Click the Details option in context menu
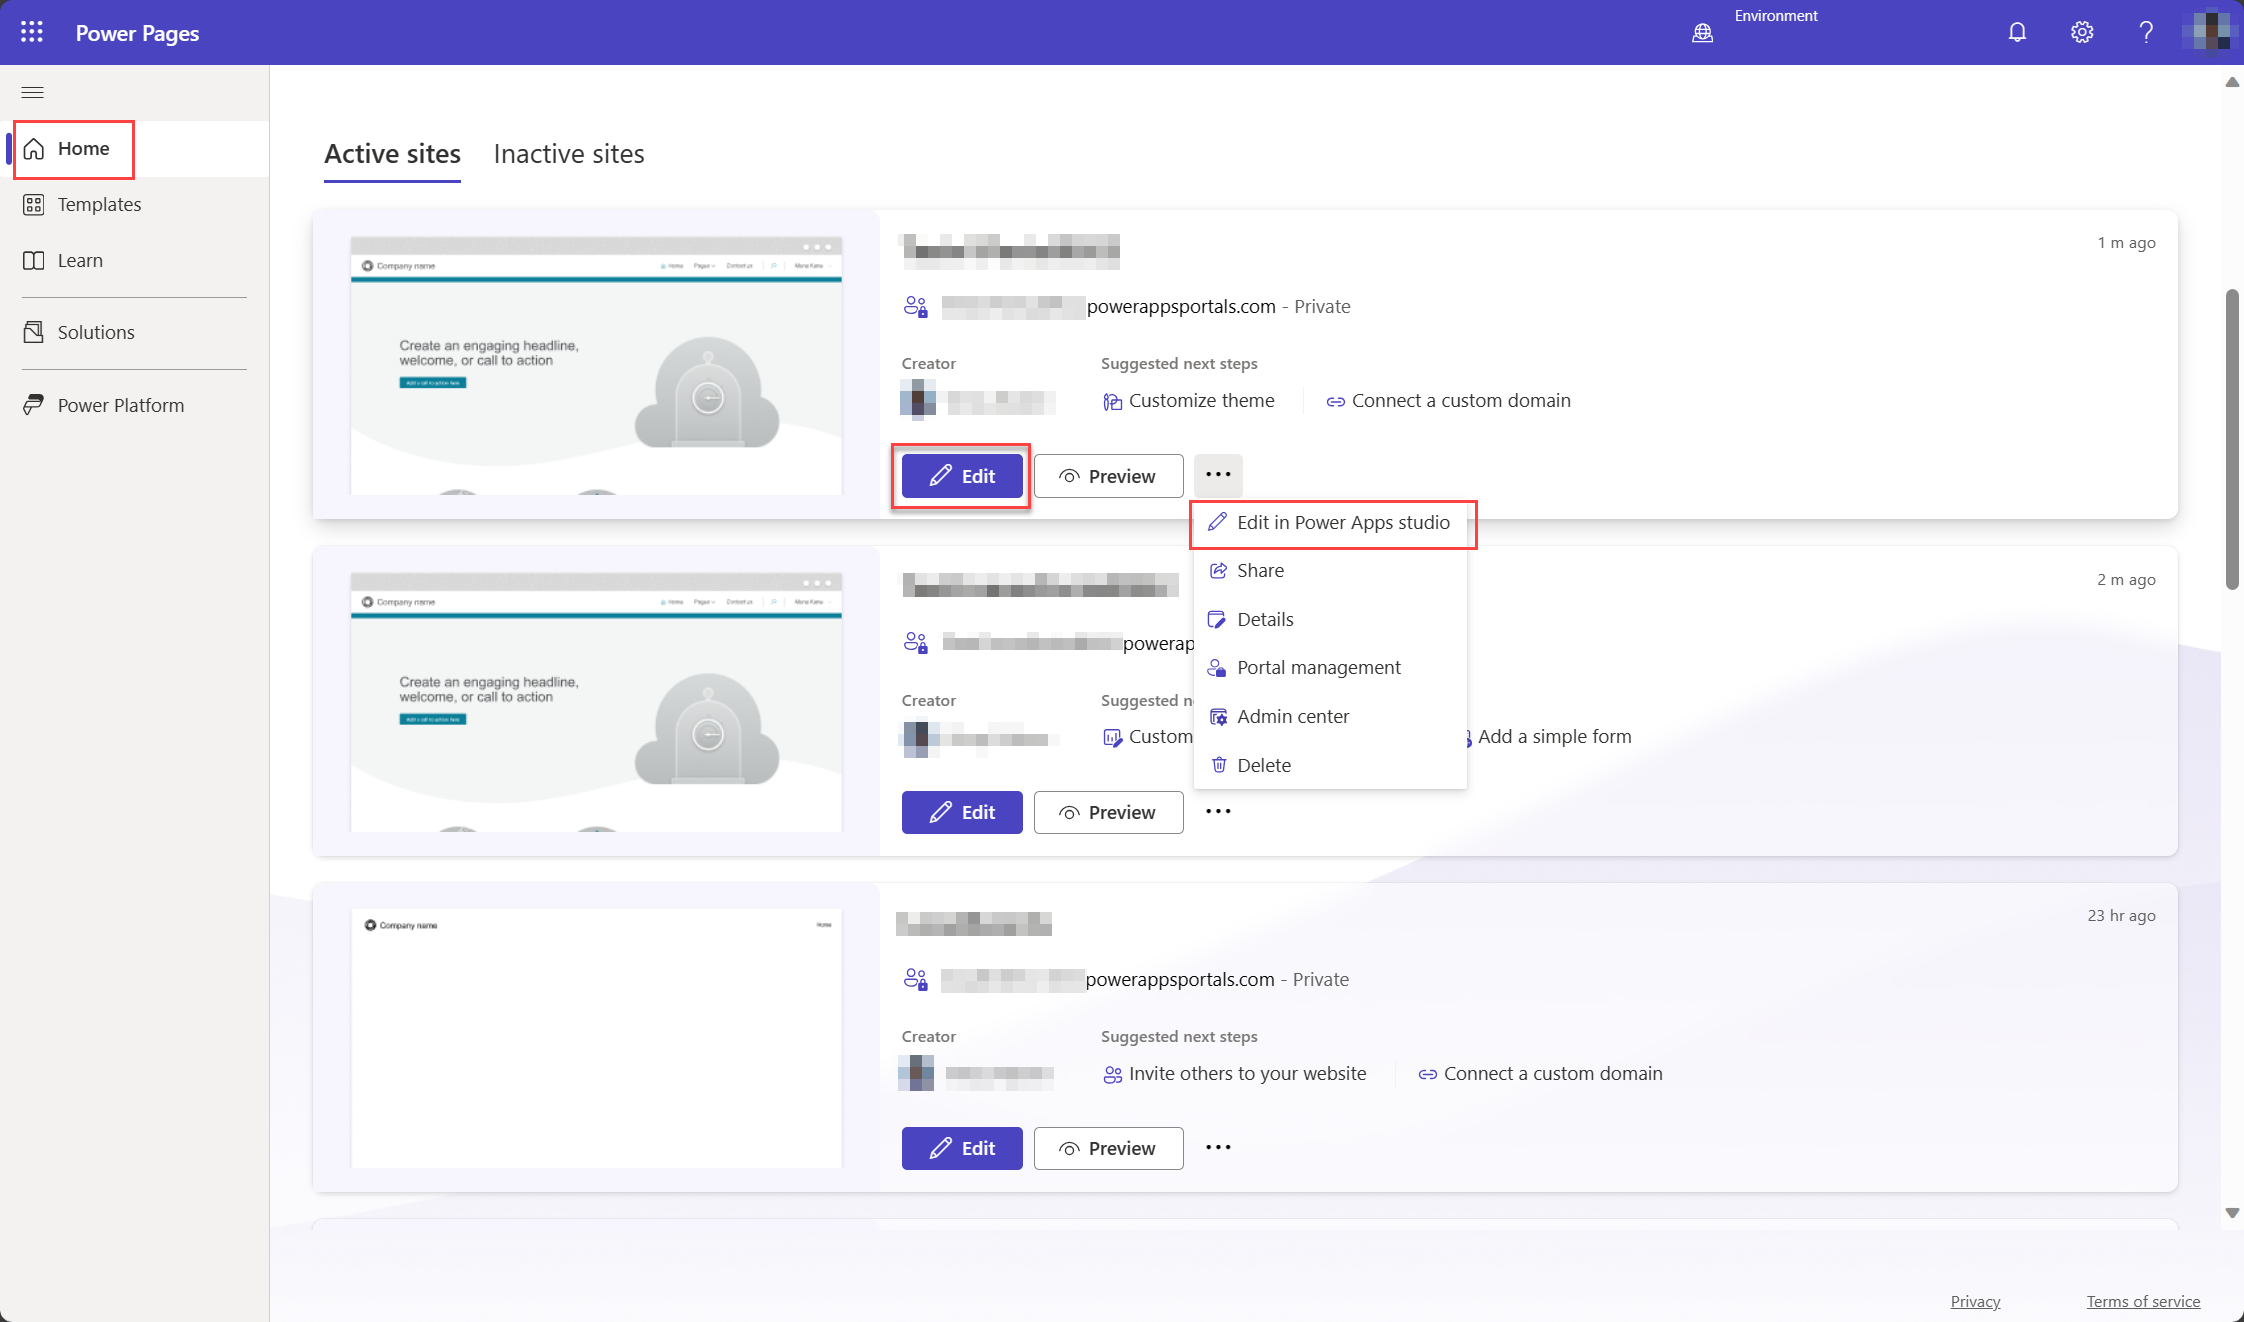The width and height of the screenshot is (2244, 1322). coord(1265,619)
